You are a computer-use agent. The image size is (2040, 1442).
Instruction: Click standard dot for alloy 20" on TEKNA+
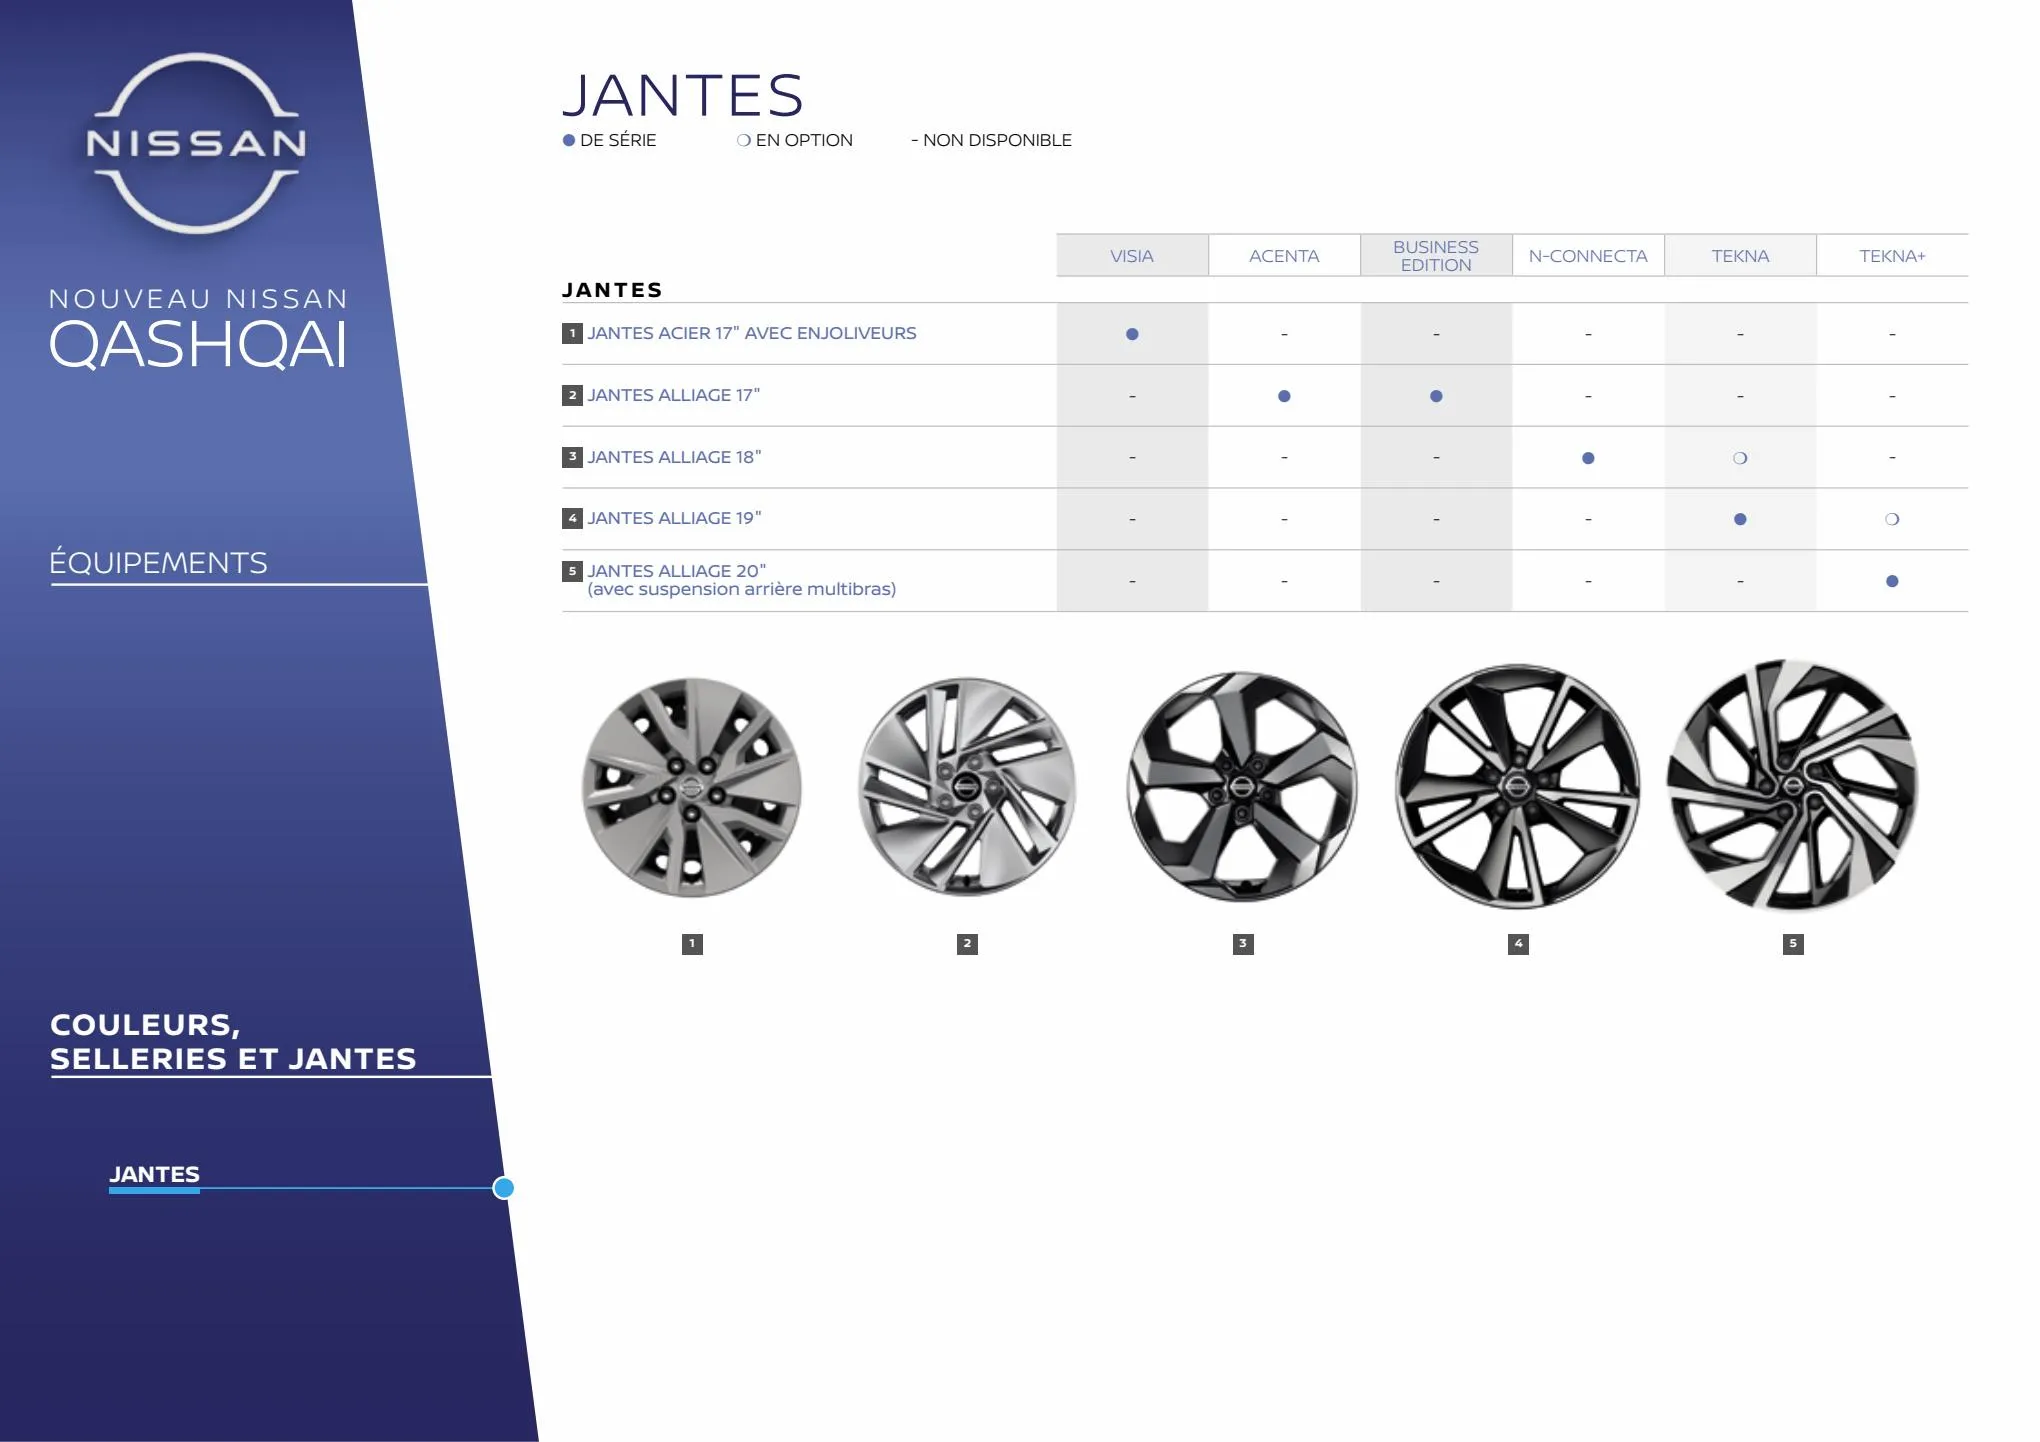(1892, 581)
